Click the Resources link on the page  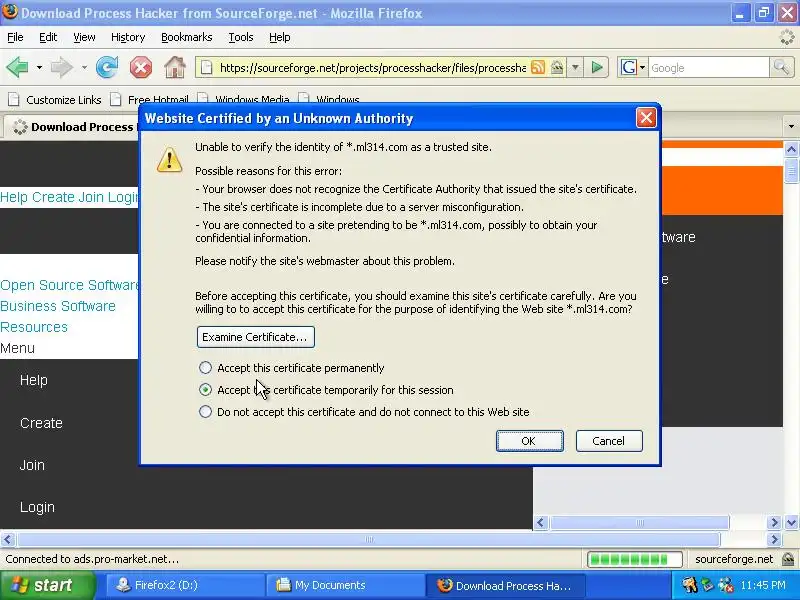click(34, 327)
